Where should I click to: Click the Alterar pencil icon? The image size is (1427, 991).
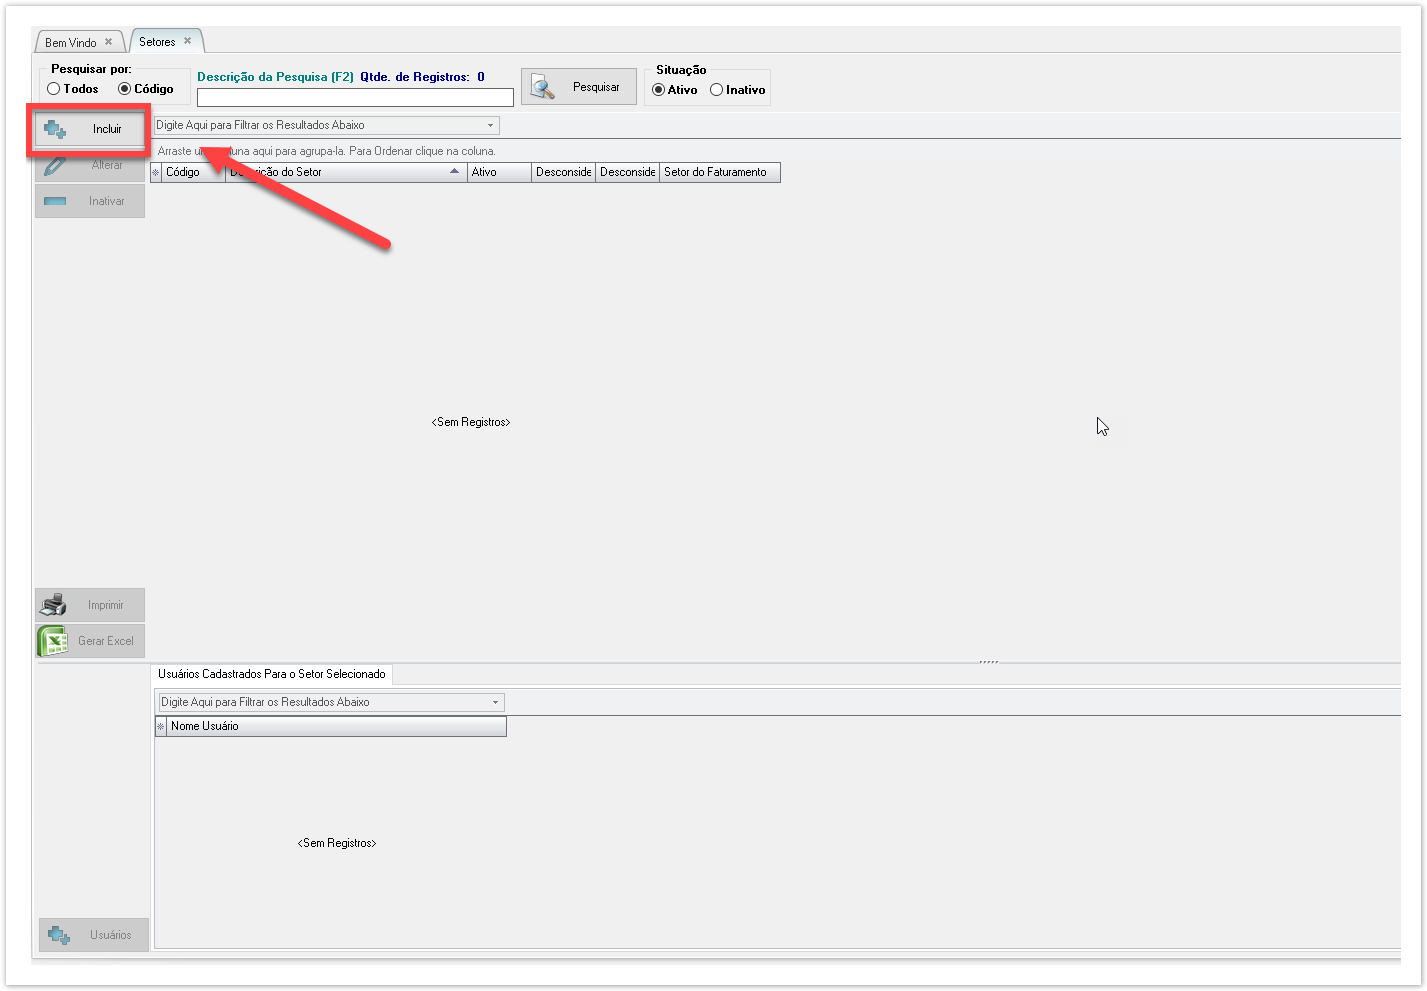click(56, 166)
